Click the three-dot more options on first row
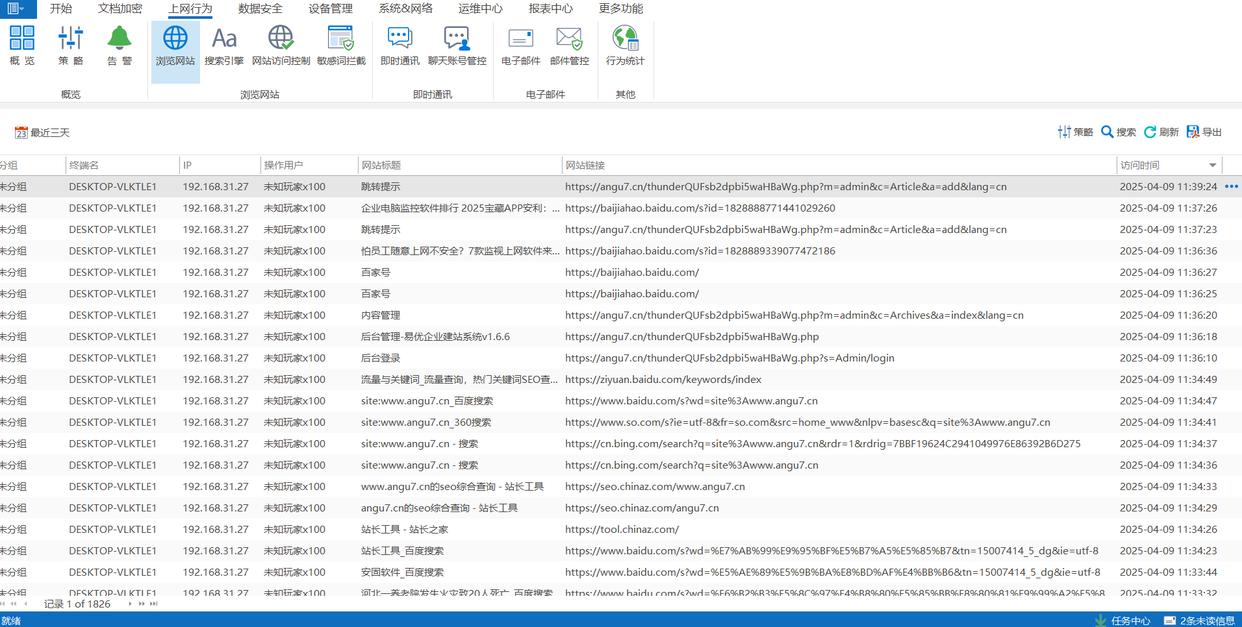 click(x=1231, y=186)
